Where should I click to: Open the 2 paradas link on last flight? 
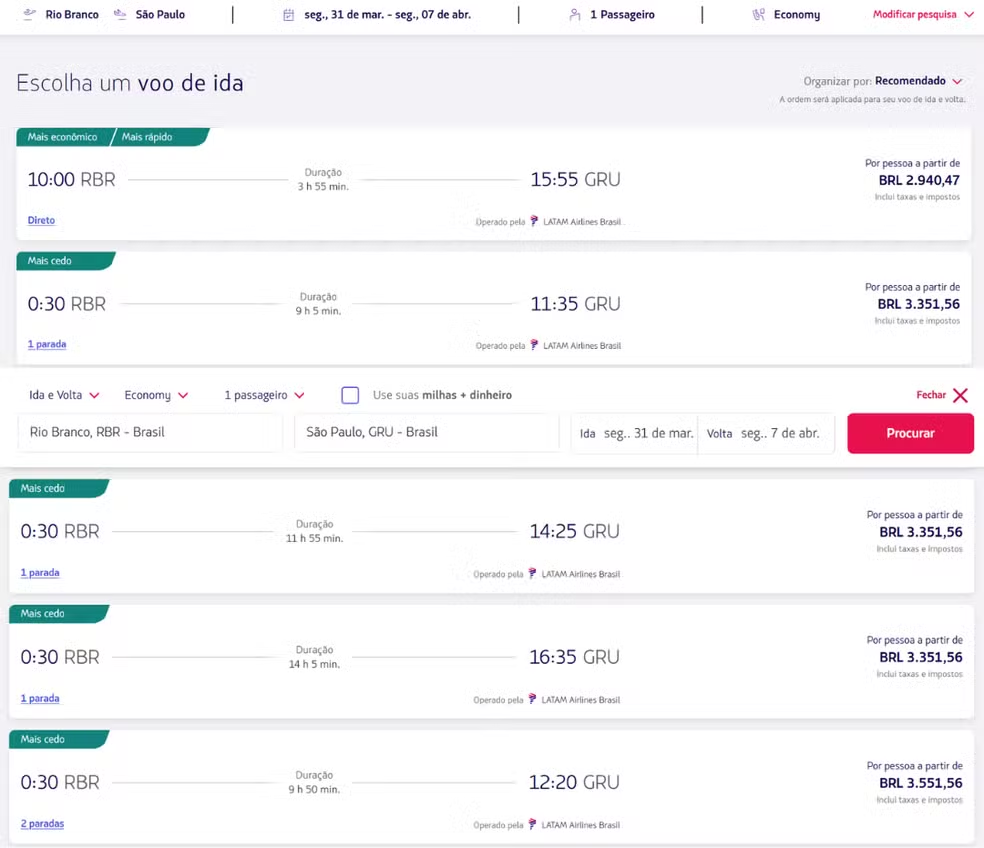(42, 824)
